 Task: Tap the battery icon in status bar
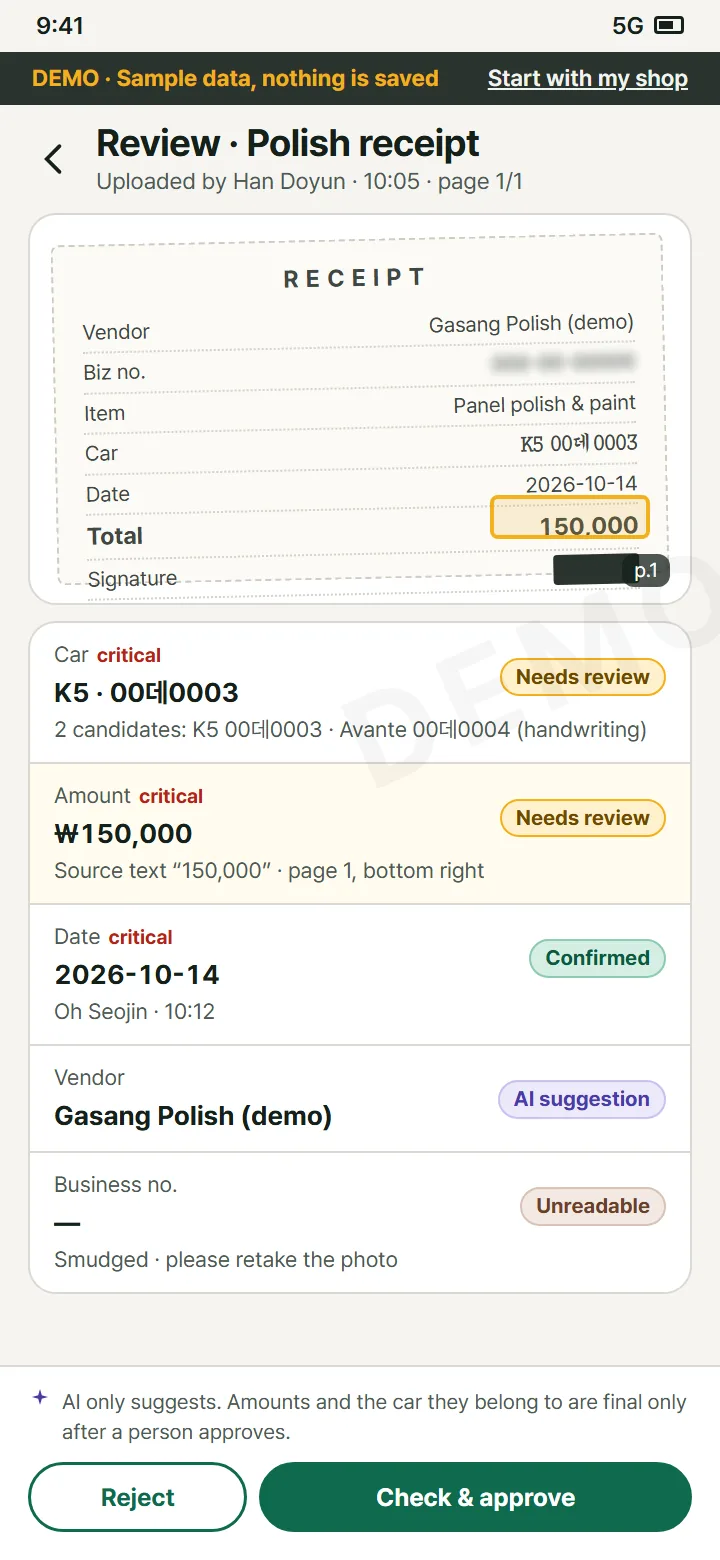point(669,26)
